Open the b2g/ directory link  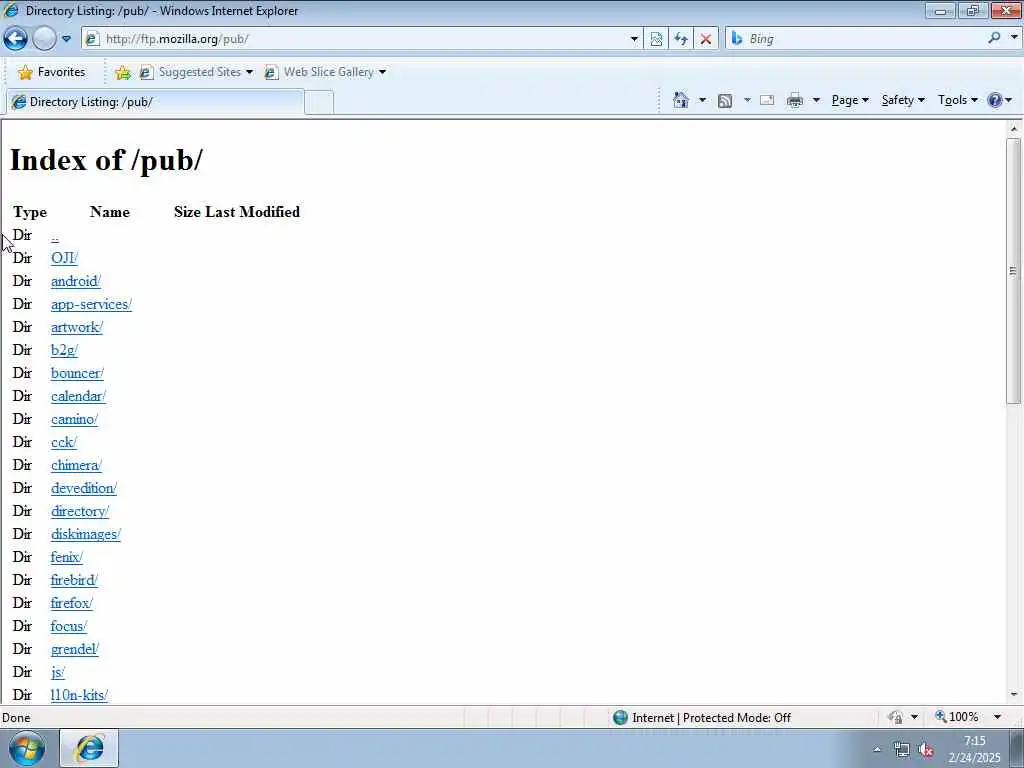tap(64, 350)
